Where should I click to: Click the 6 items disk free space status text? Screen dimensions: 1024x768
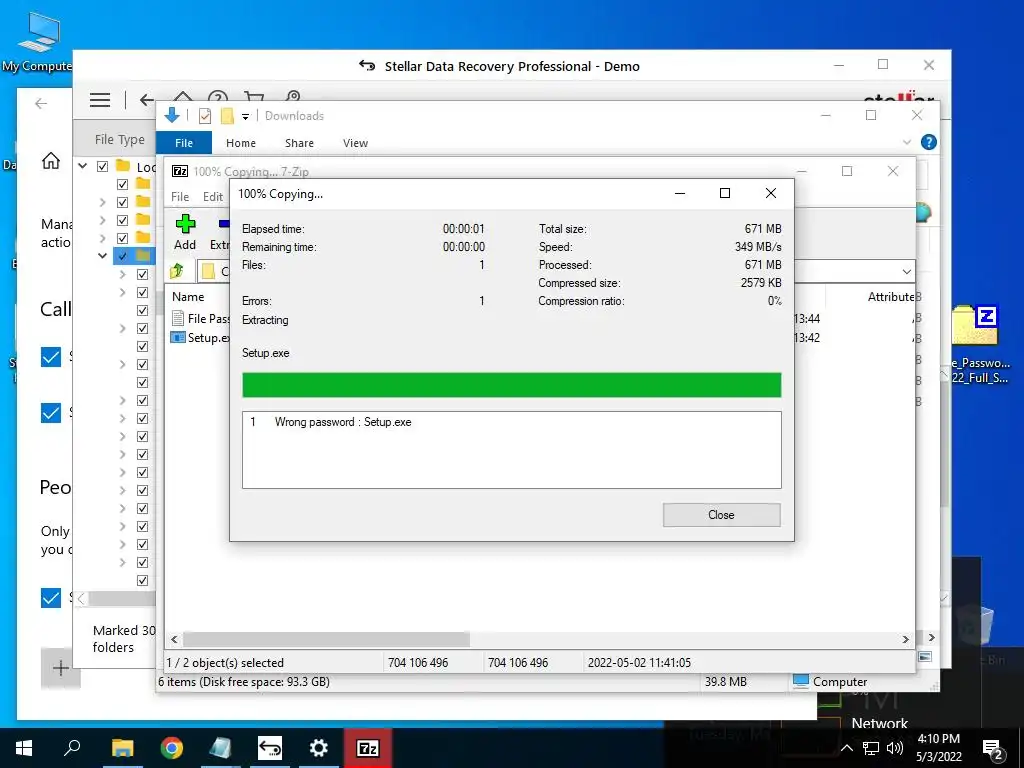pyautogui.click(x=244, y=682)
